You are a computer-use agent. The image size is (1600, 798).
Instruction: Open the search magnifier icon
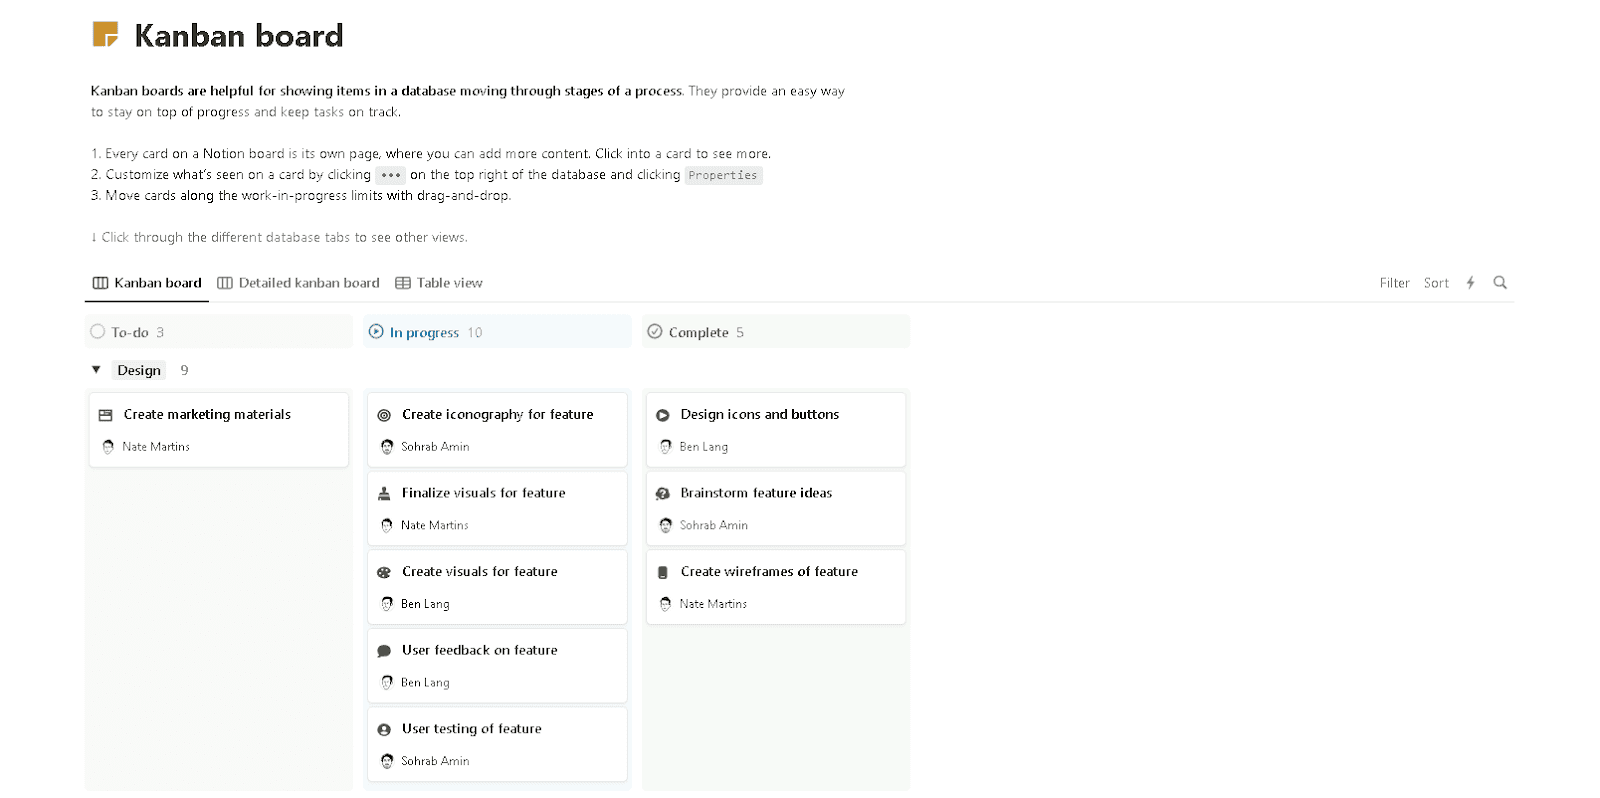(1500, 282)
